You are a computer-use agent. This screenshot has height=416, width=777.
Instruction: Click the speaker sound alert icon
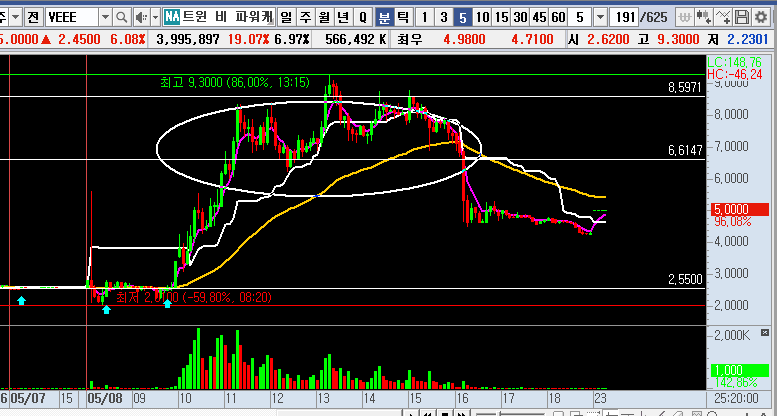tap(141, 18)
